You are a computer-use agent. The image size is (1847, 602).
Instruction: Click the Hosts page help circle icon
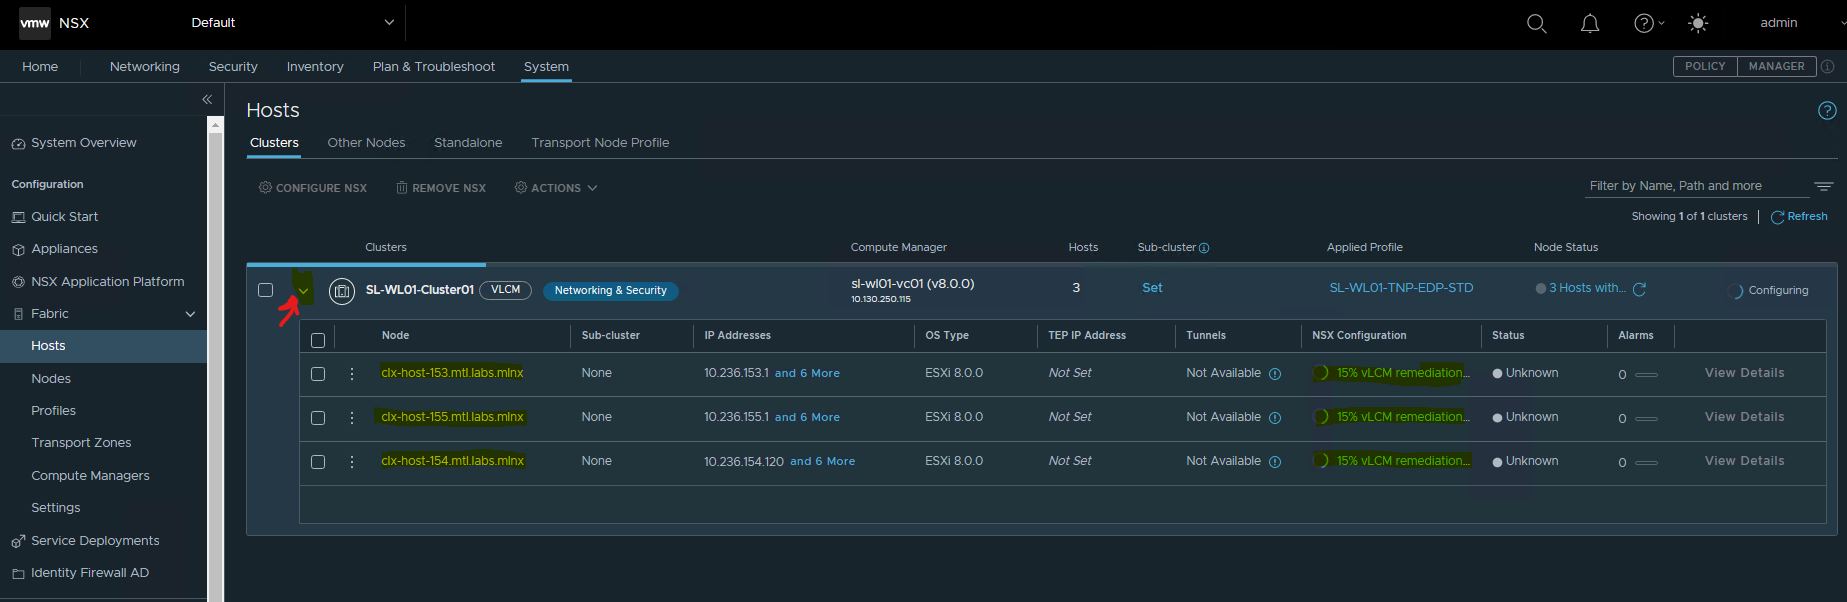pyautogui.click(x=1827, y=110)
